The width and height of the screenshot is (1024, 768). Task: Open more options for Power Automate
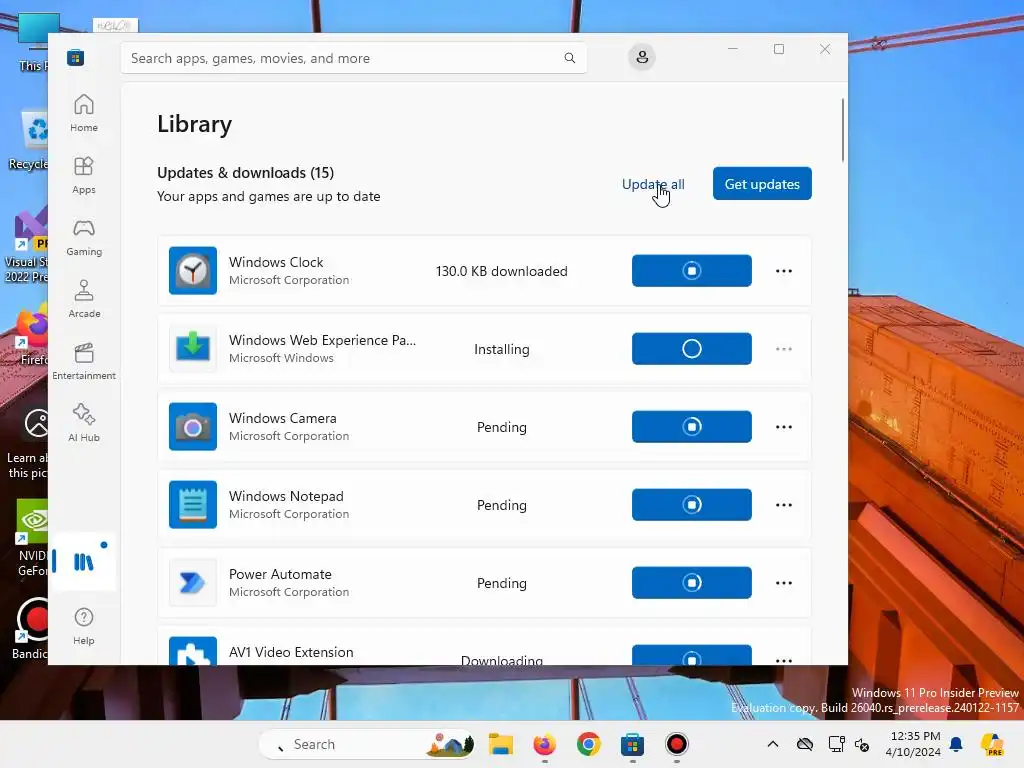point(784,583)
